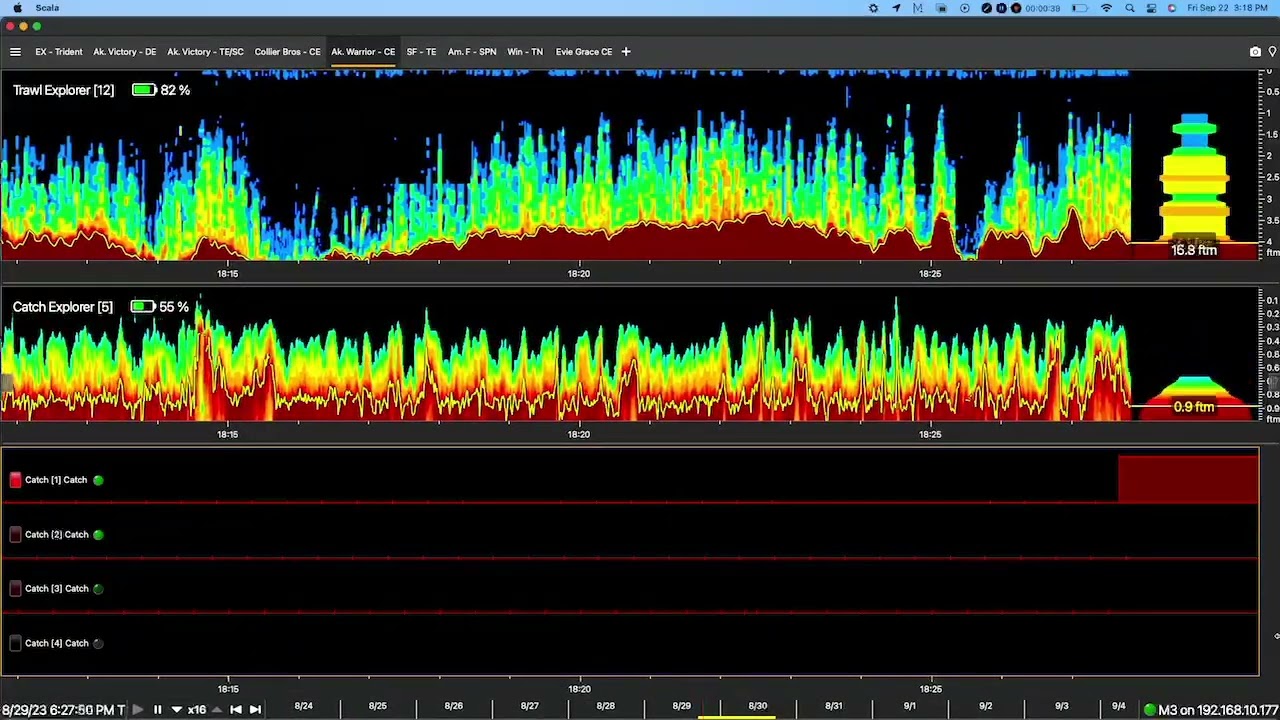
Task: Switch to the Collier Bros - CE tab
Action: tap(288, 52)
